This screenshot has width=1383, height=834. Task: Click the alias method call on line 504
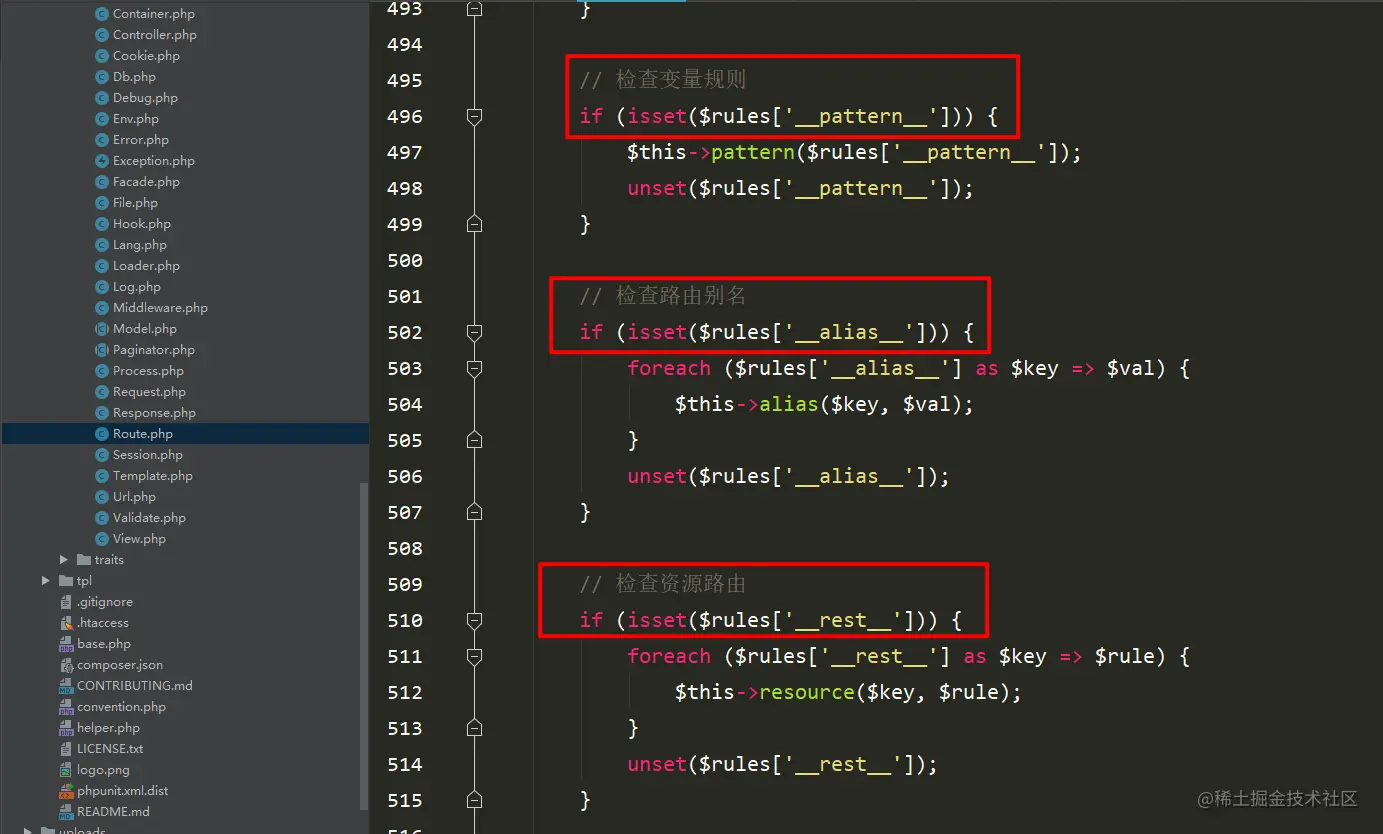point(789,404)
